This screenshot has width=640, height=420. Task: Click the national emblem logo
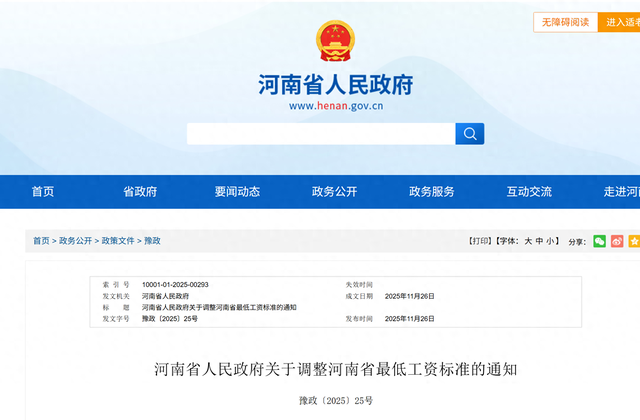coord(335,41)
